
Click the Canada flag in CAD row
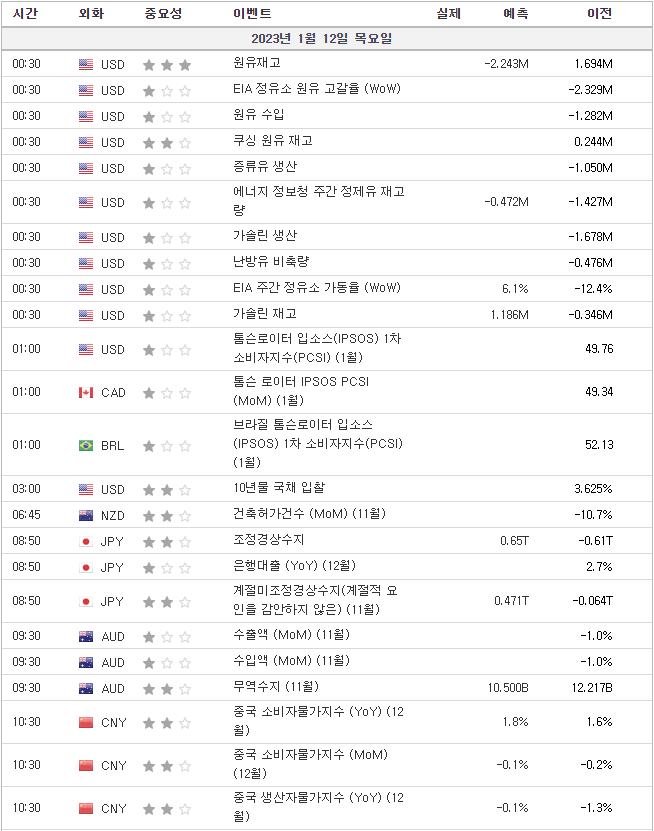(x=86, y=393)
